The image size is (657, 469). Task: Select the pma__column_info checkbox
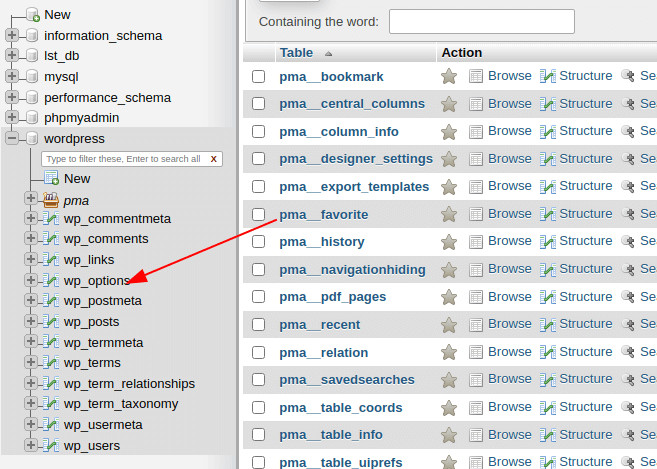(259, 131)
